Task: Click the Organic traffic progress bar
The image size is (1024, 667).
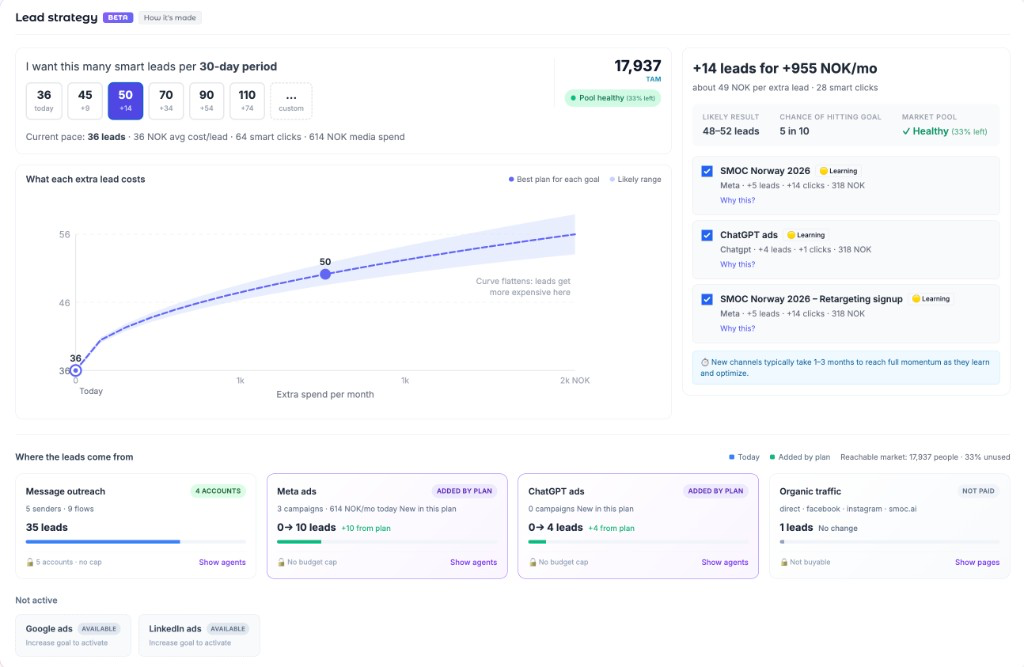Action: coord(889,542)
